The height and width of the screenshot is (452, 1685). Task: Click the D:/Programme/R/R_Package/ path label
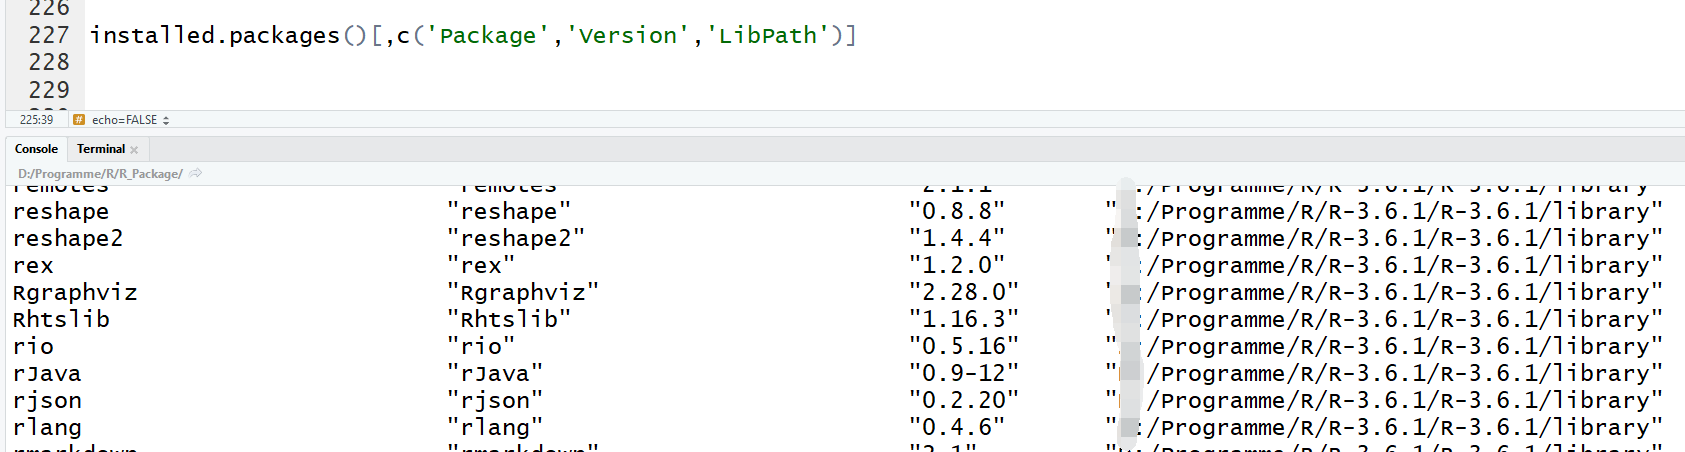pyautogui.click(x=100, y=174)
